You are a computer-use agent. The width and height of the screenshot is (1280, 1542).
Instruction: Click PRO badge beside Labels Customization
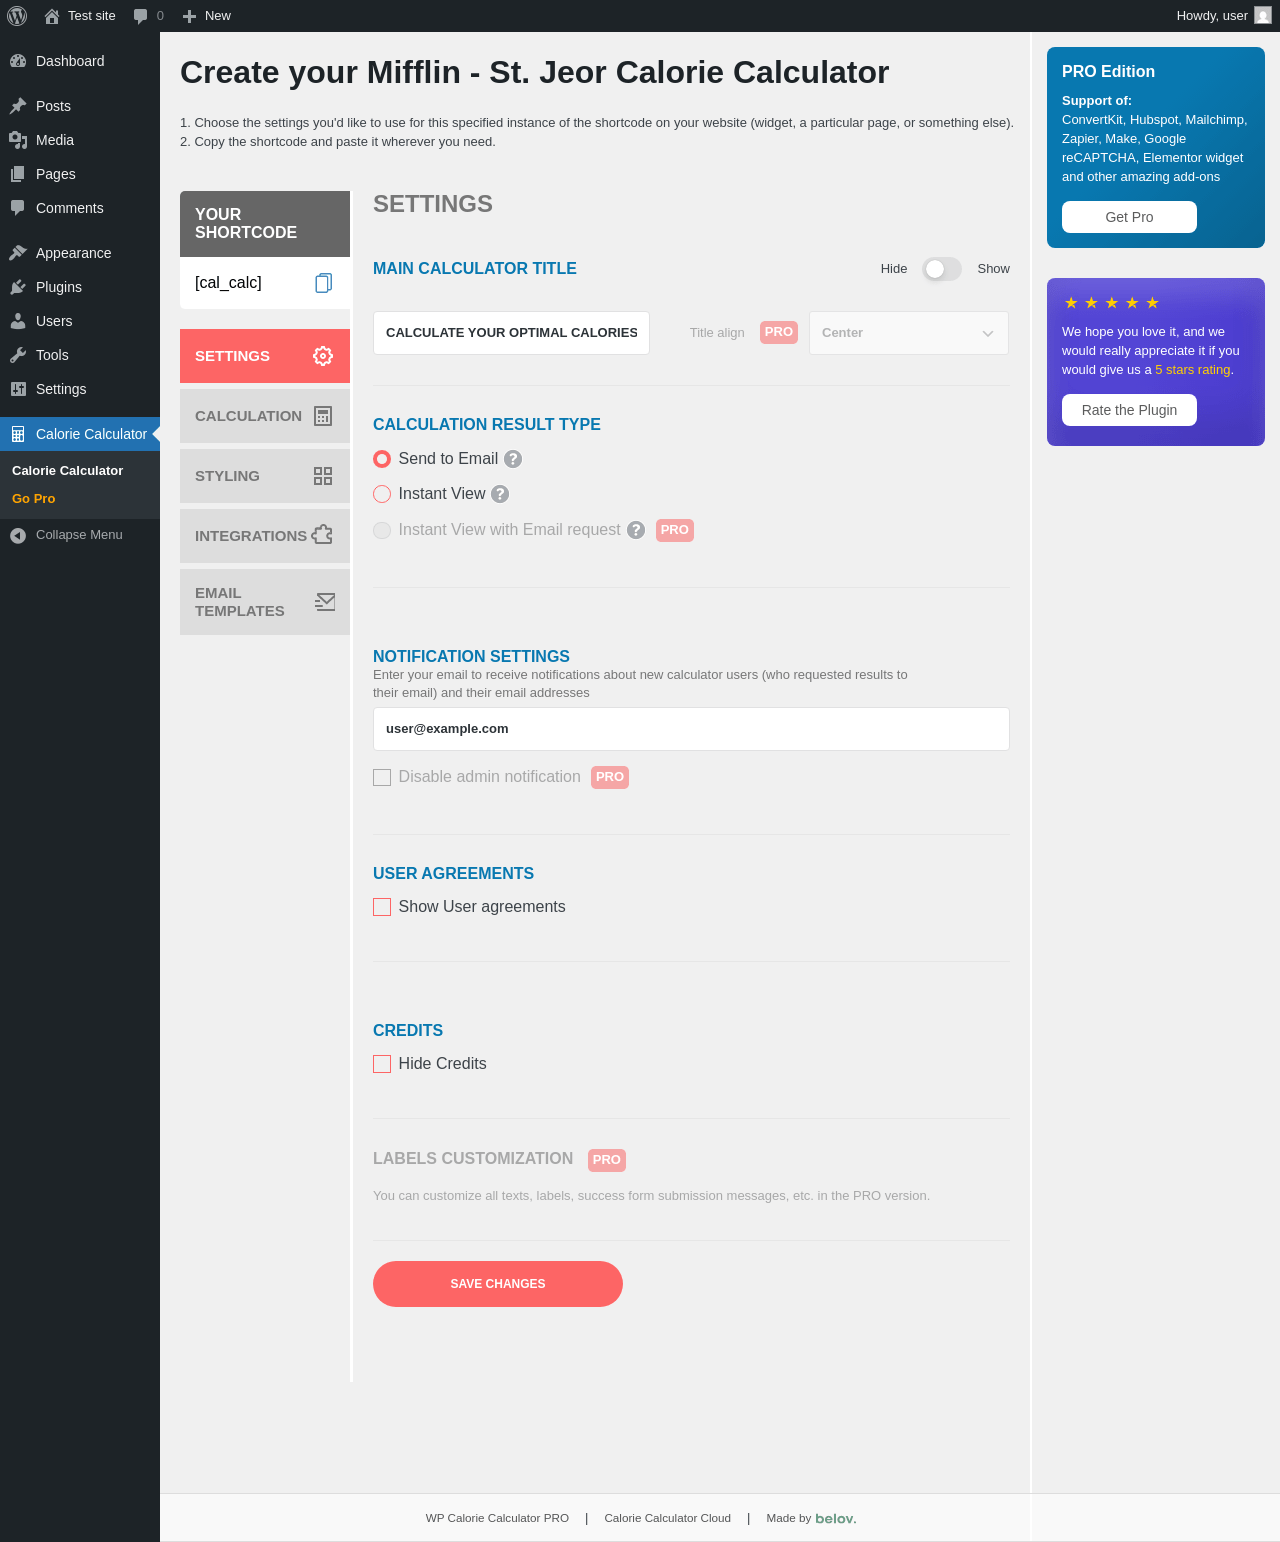click(607, 1160)
